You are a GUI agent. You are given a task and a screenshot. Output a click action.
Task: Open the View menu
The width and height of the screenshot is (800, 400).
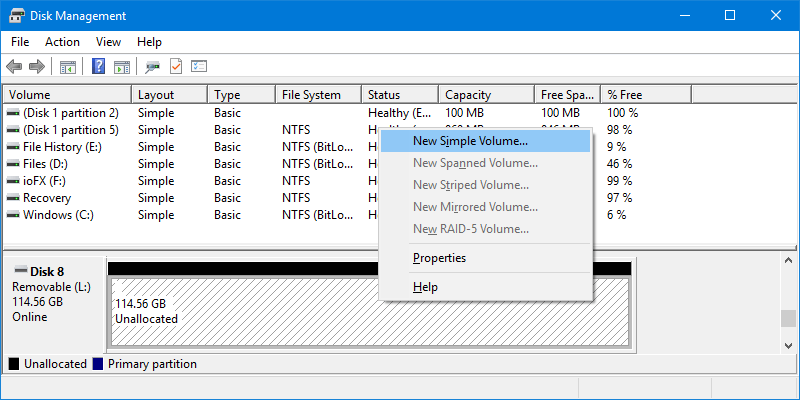pos(108,42)
